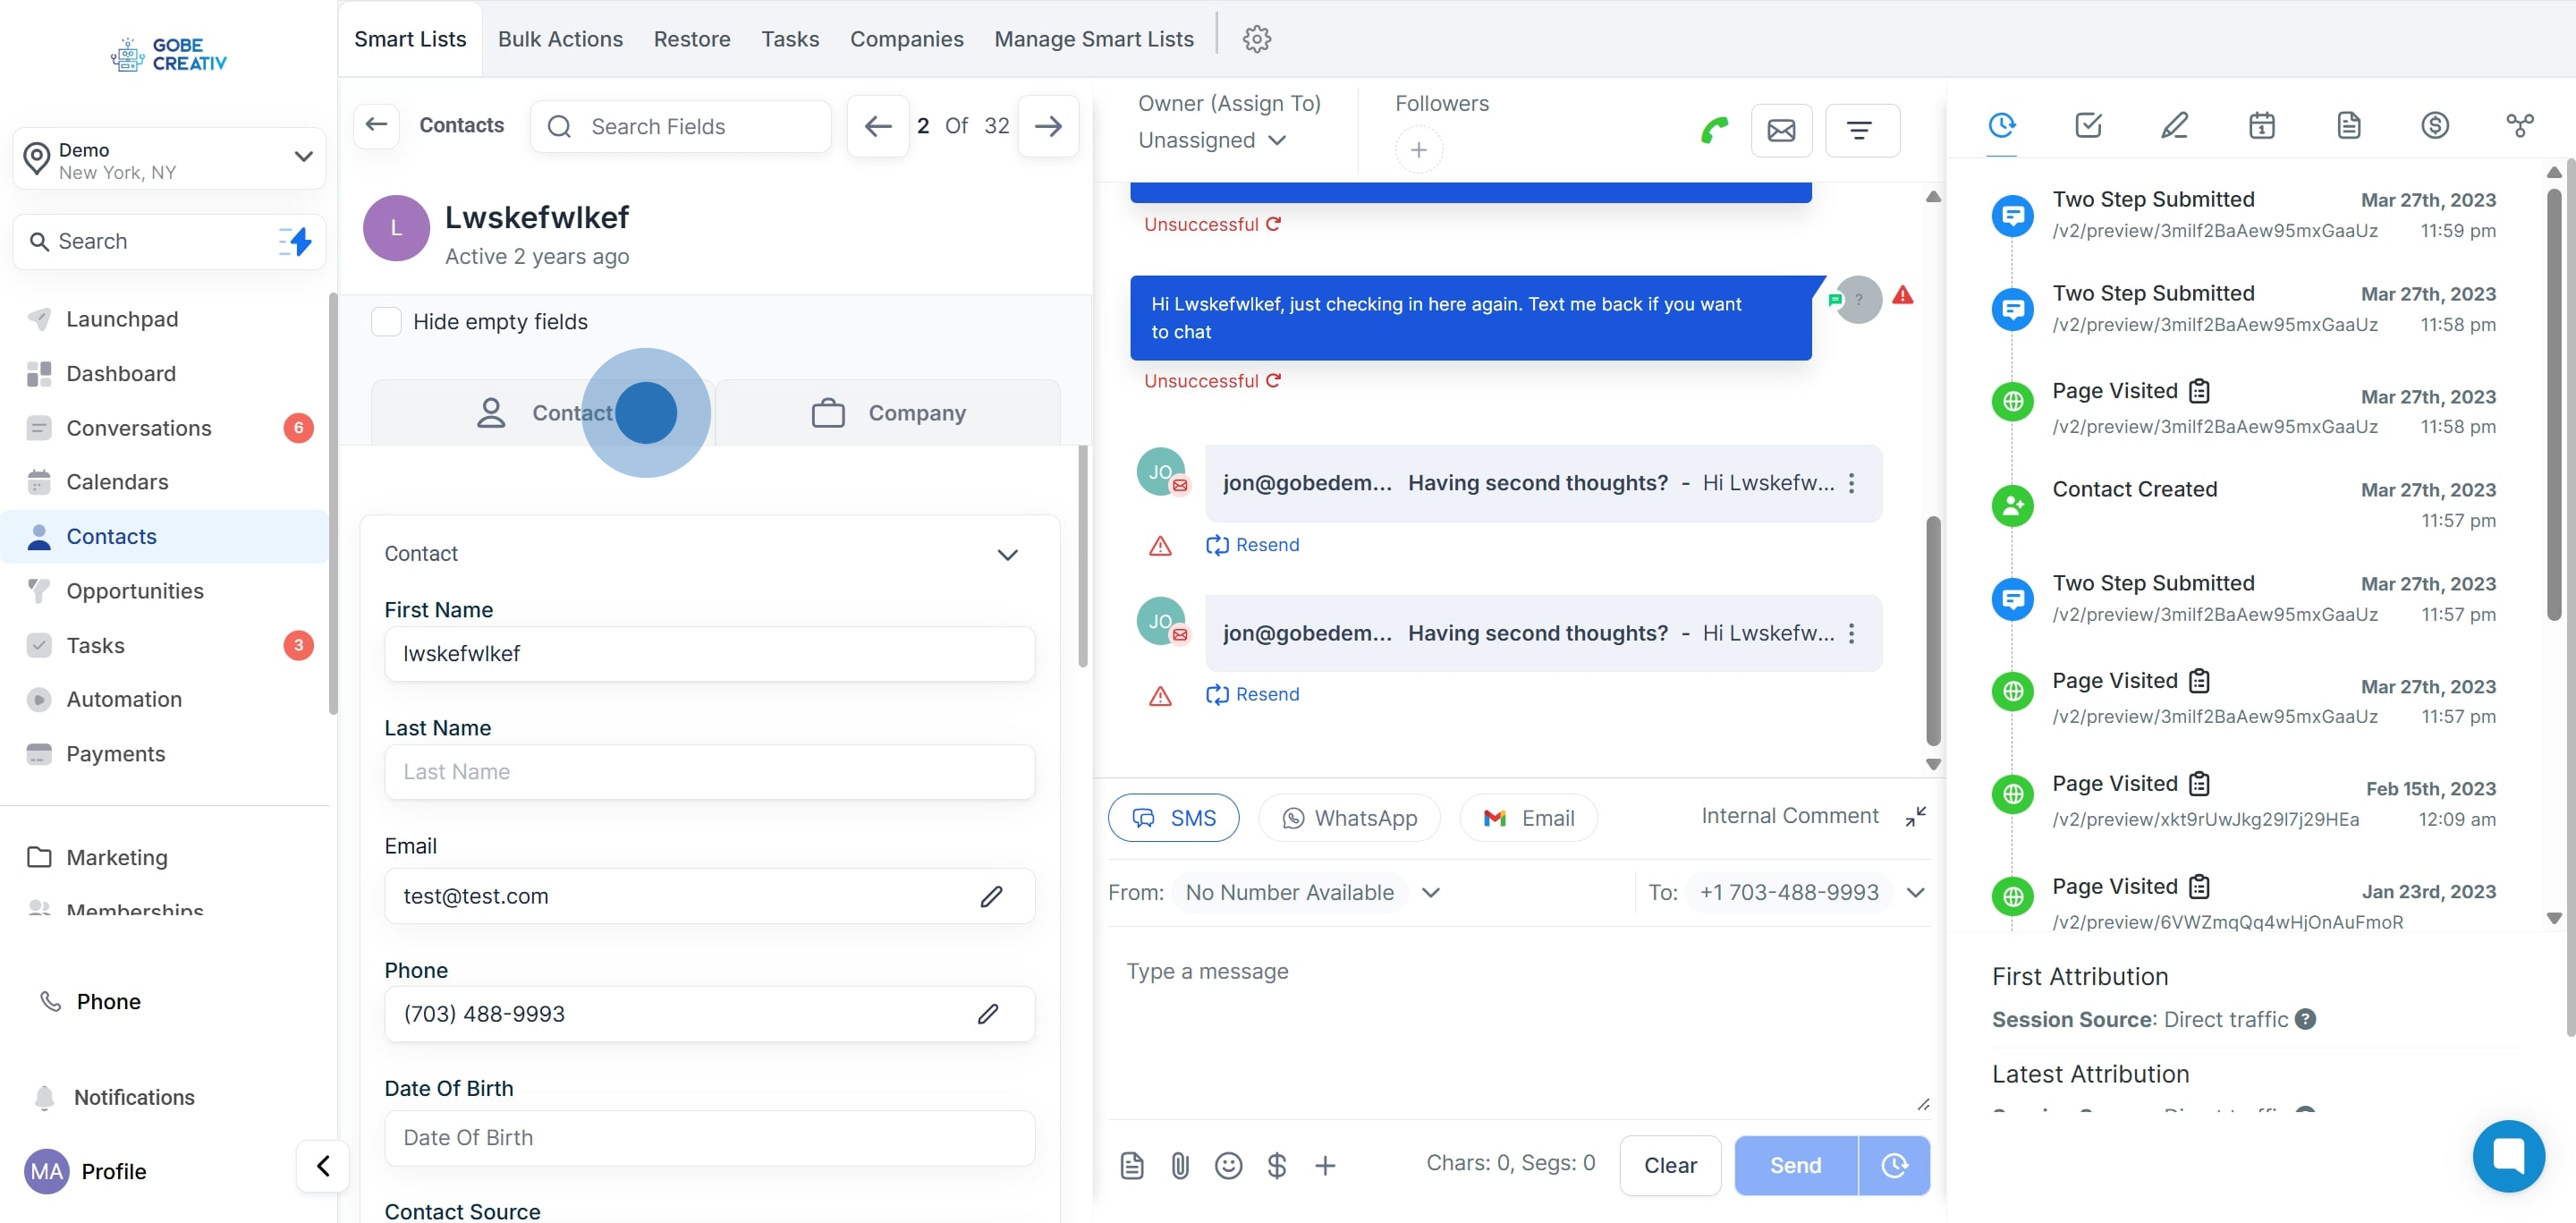The height and width of the screenshot is (1223, 2576).
Task: Click the settings gear icon beside Manage Smart Lists
Action: pyautogui.click(x=1256, y=39)
